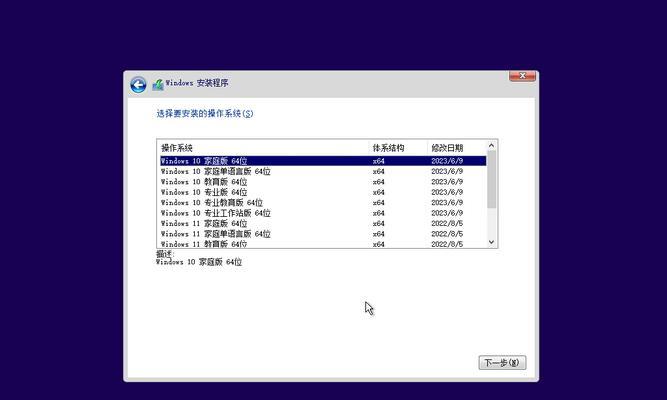
Task: Select Windows 10 家庭版 64位 row
Action: click(323, 161)
